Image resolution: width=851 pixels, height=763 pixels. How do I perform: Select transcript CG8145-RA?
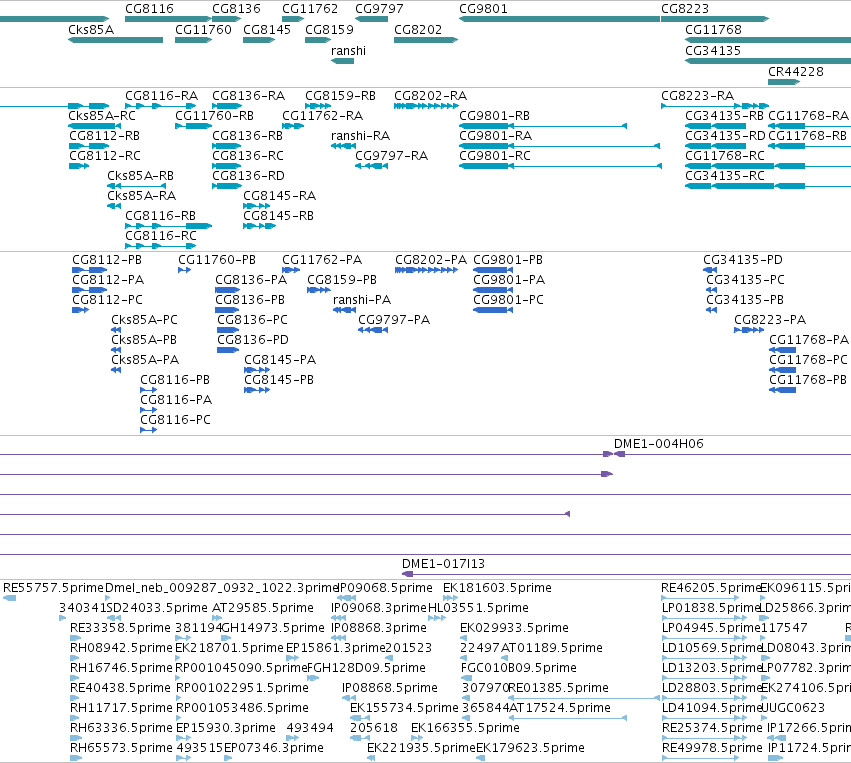pyautogui.click(x=256, y=206)
